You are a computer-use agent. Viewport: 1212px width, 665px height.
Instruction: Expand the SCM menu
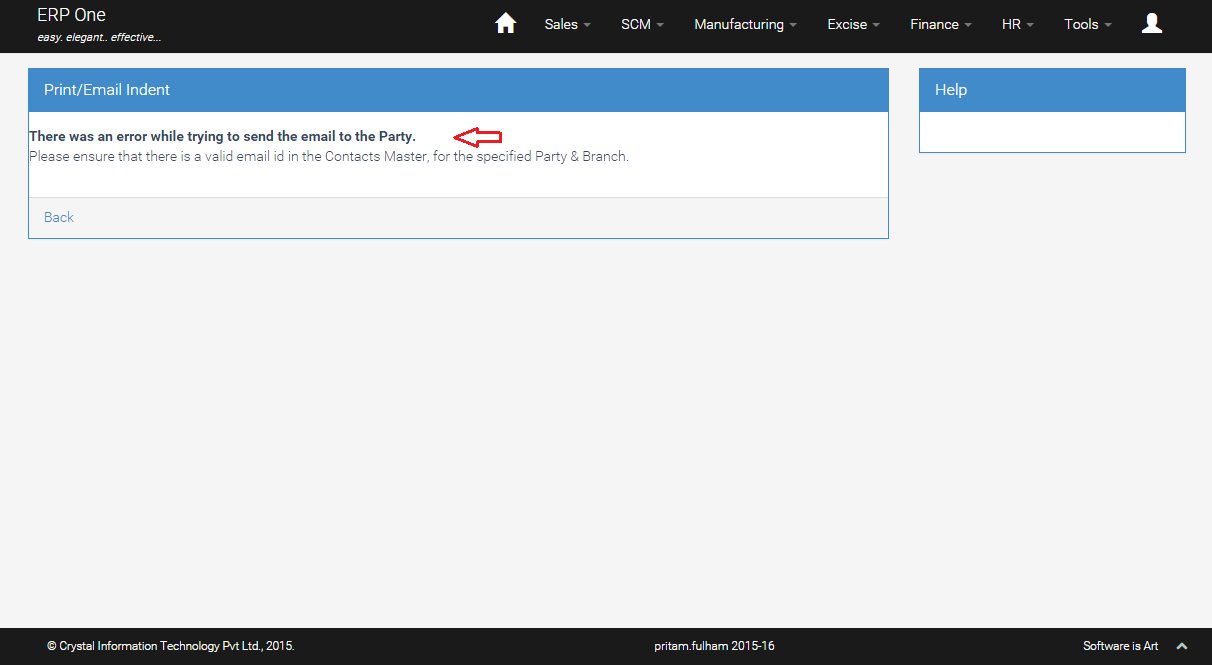tap(636, 24)
